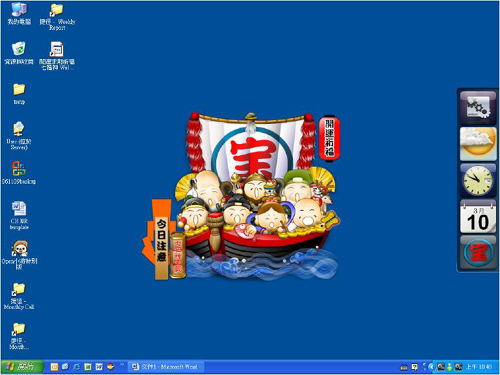Select the Word template document icon
Screen dimensions: 500x375
(x=19, y=215)
